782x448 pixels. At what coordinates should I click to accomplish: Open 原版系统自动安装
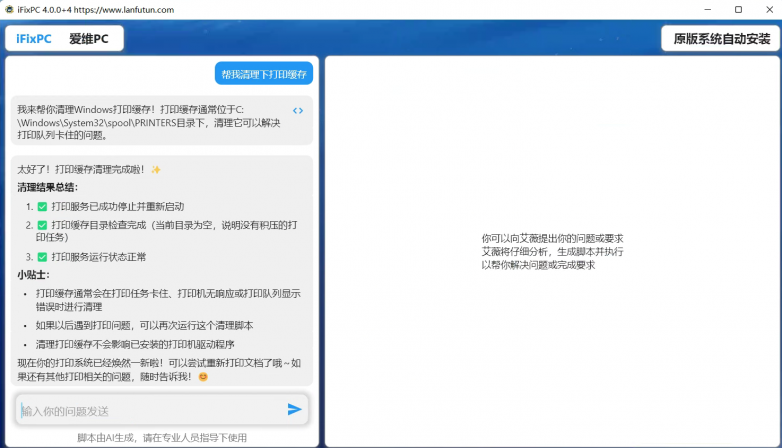[721, 39]
